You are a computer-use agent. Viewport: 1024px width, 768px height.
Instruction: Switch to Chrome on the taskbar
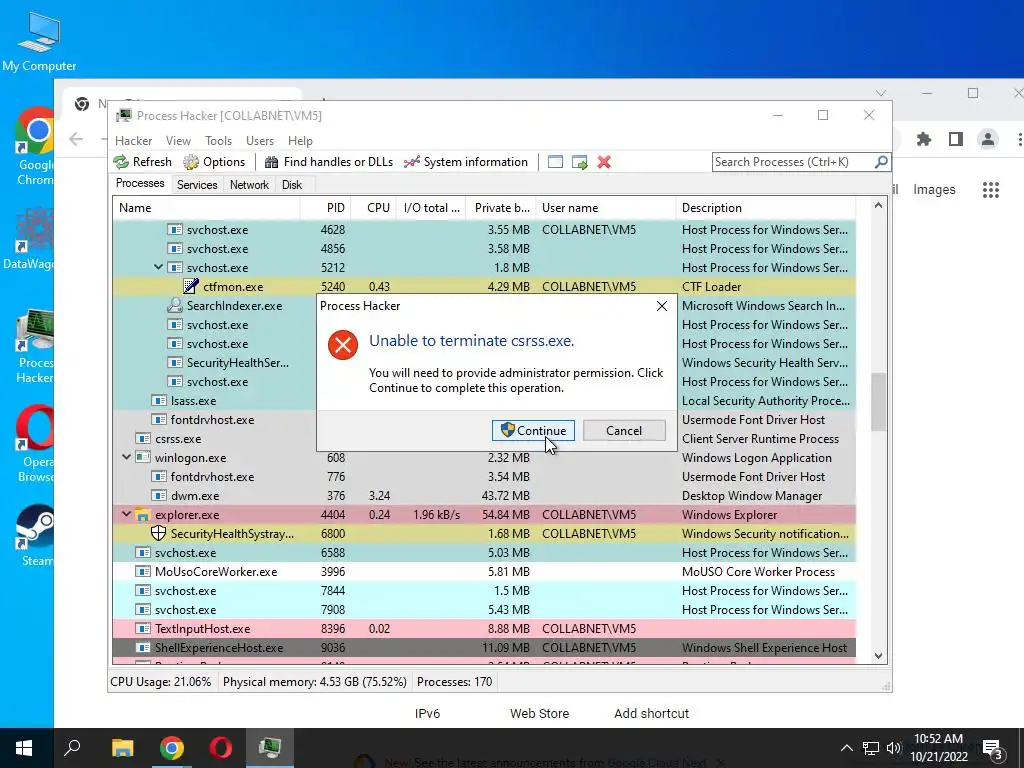[x=172, y=748]
